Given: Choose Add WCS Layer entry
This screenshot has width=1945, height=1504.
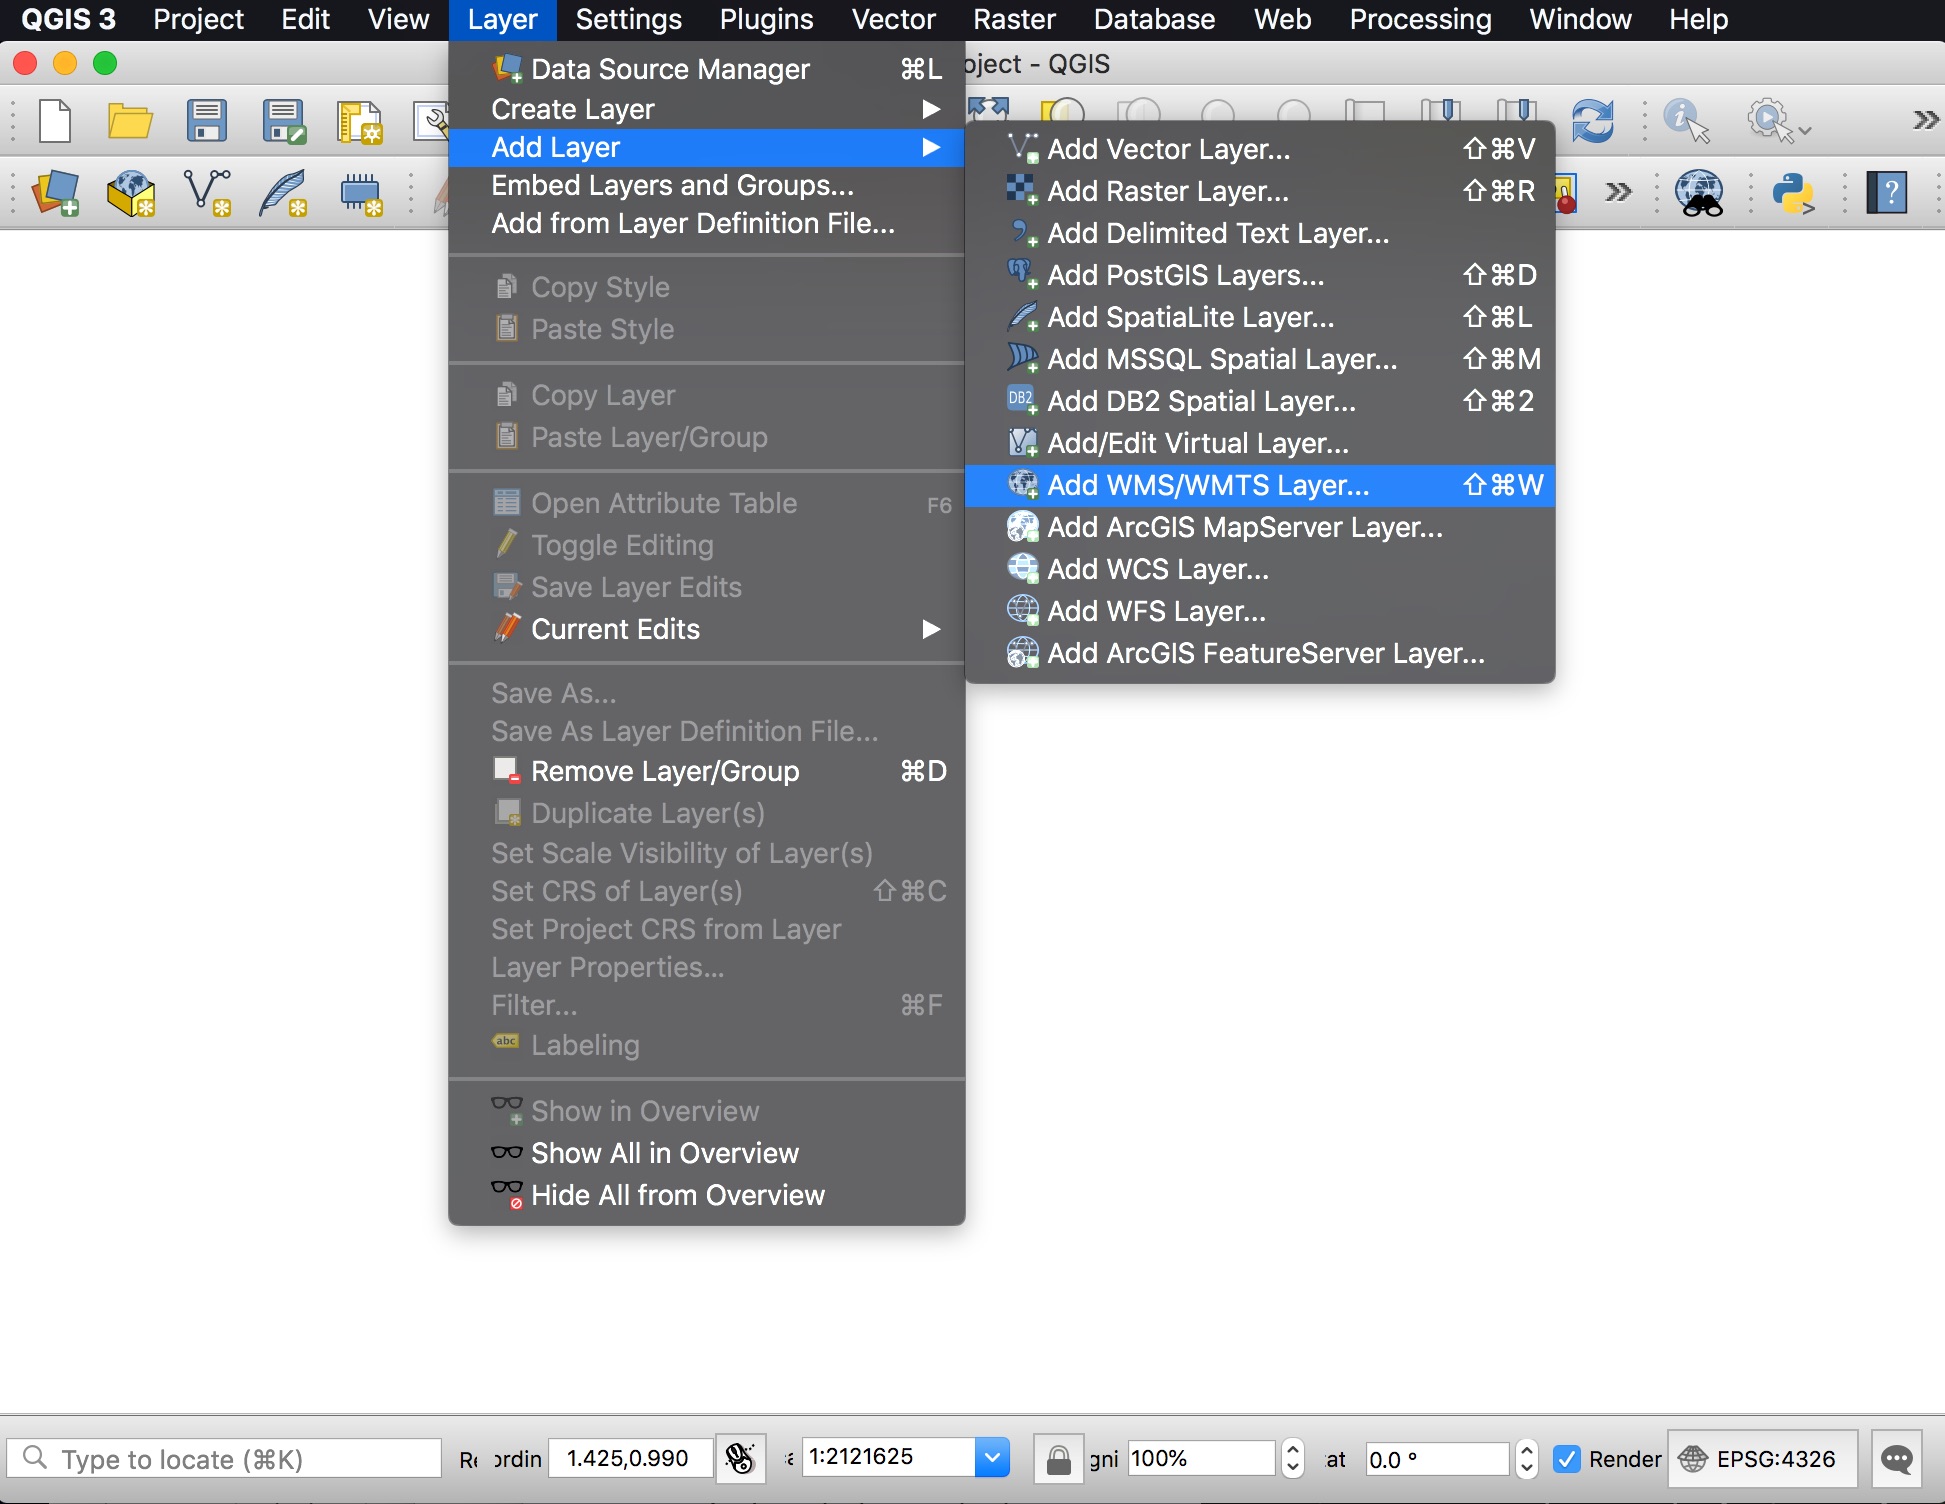Looking at the screenshot, I should click(x=1260, y=569).
